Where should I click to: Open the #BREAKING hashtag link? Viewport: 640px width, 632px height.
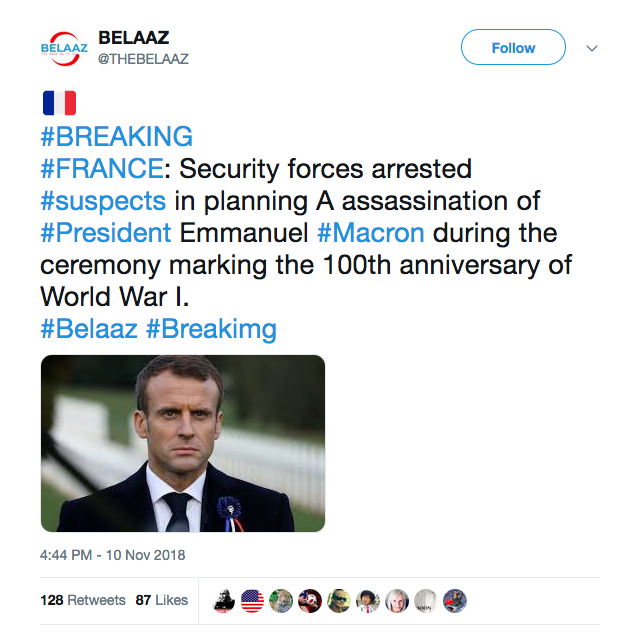pyautogui.click(x=116, y=136)
